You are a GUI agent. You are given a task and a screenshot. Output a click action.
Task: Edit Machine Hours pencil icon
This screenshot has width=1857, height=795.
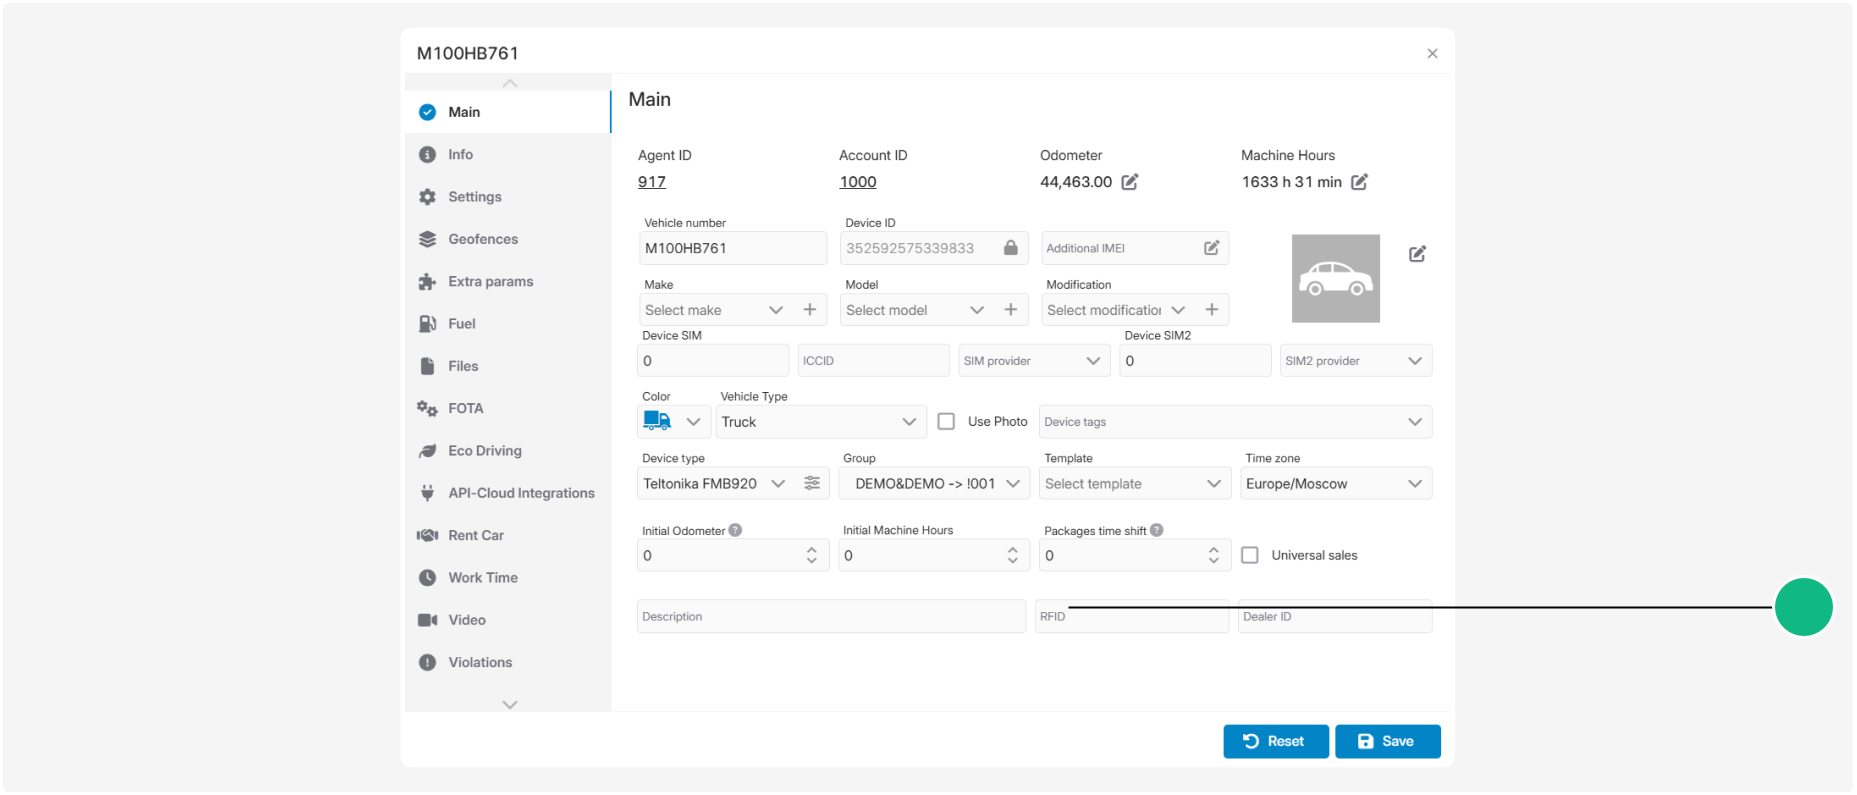tap(1360, 182)
